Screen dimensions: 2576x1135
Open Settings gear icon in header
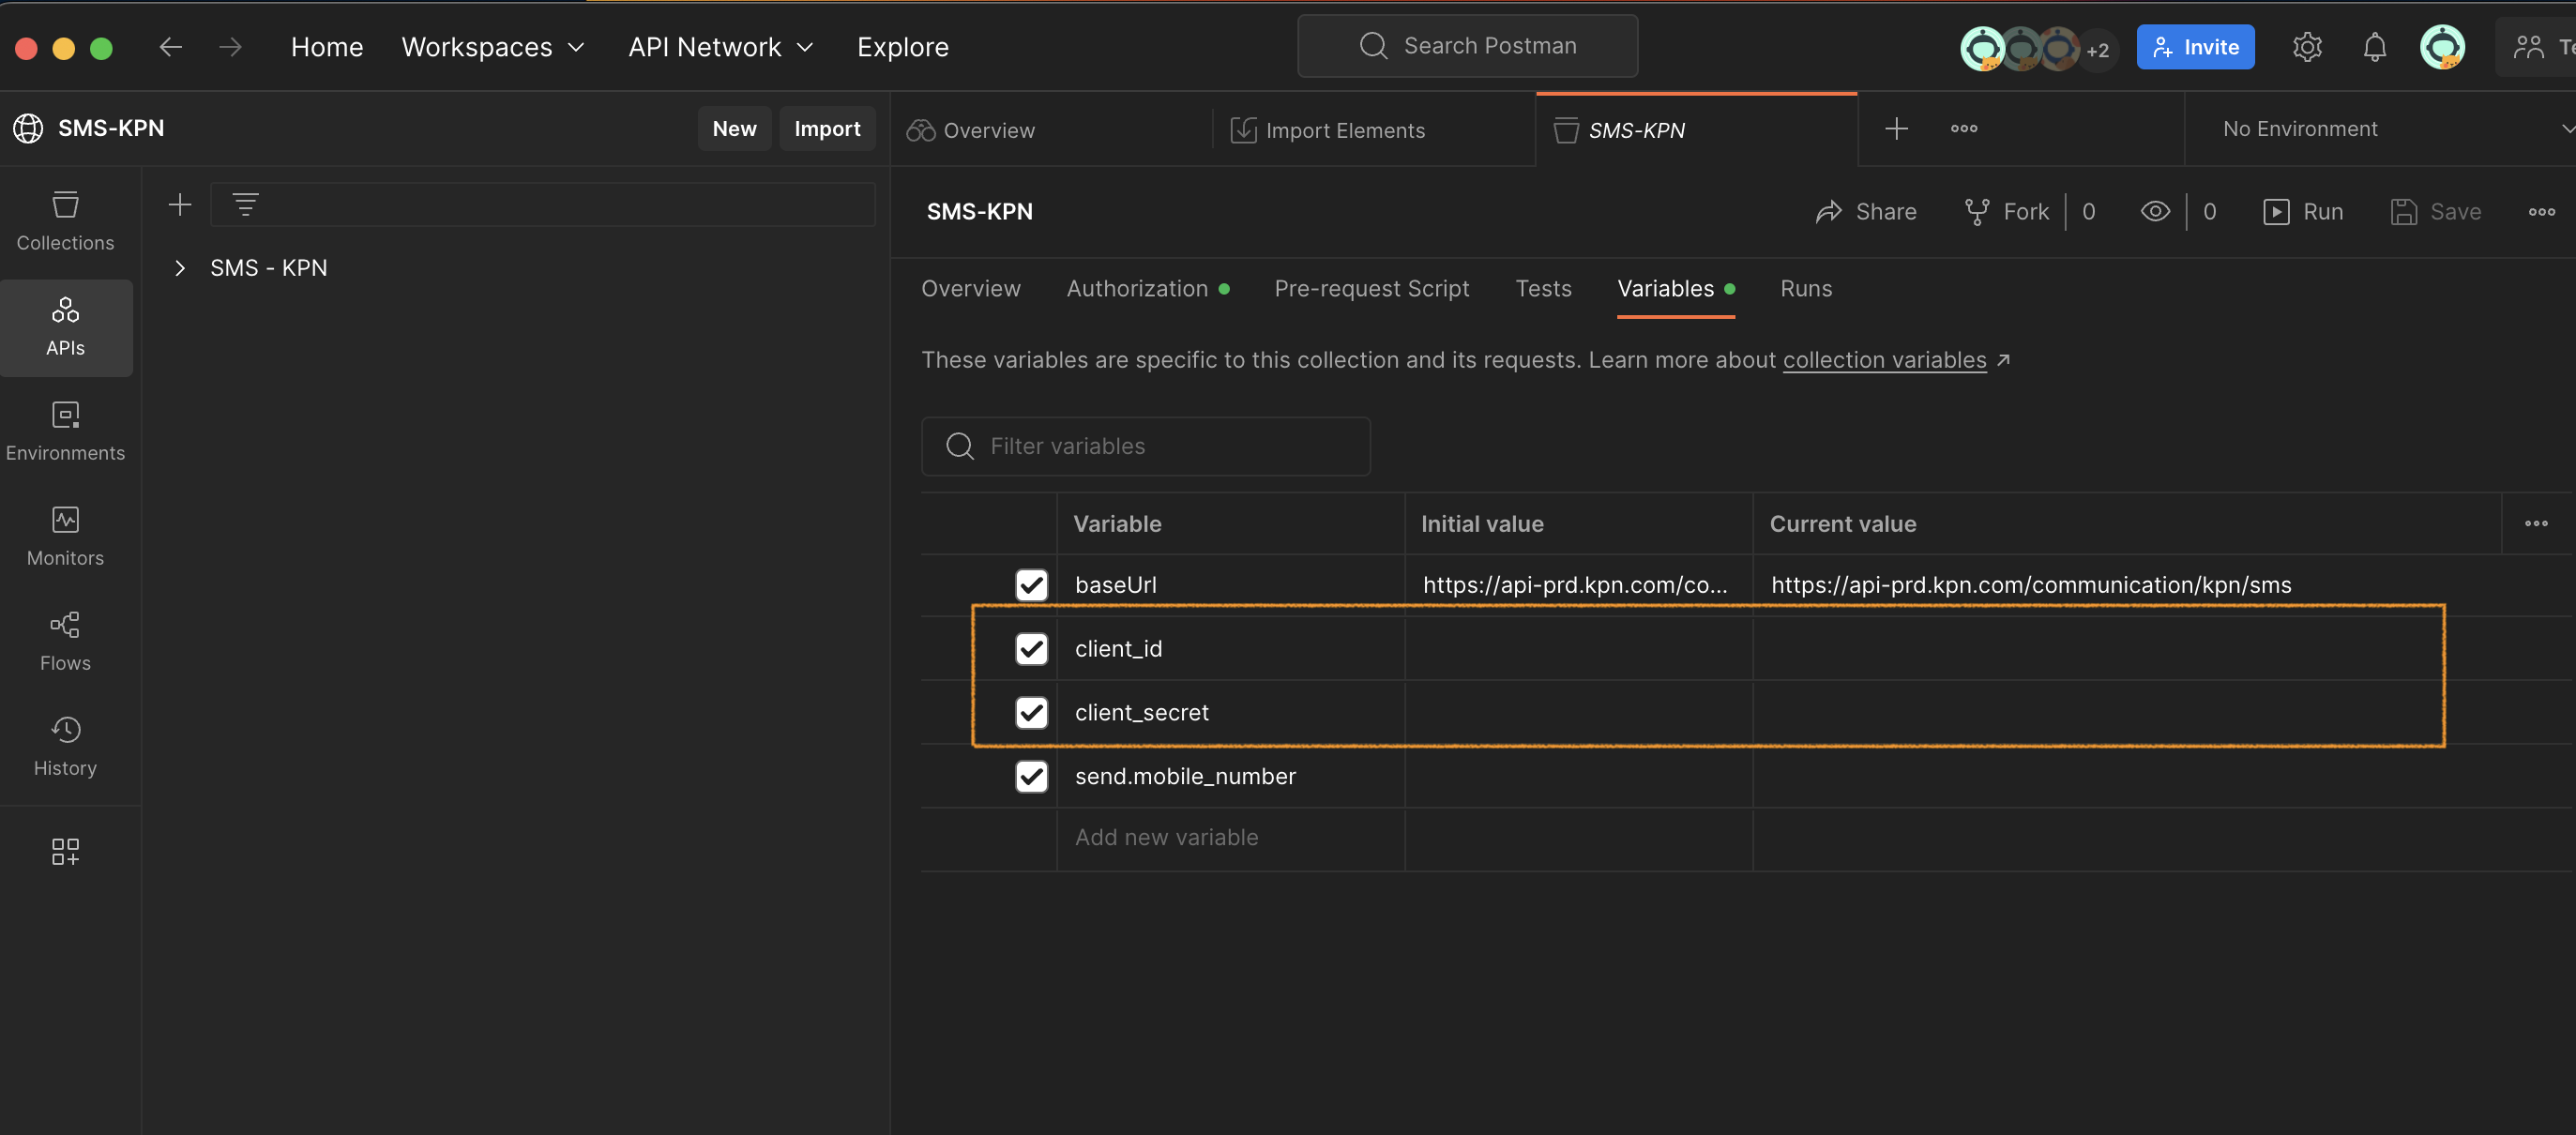[x=2306, y=47]
